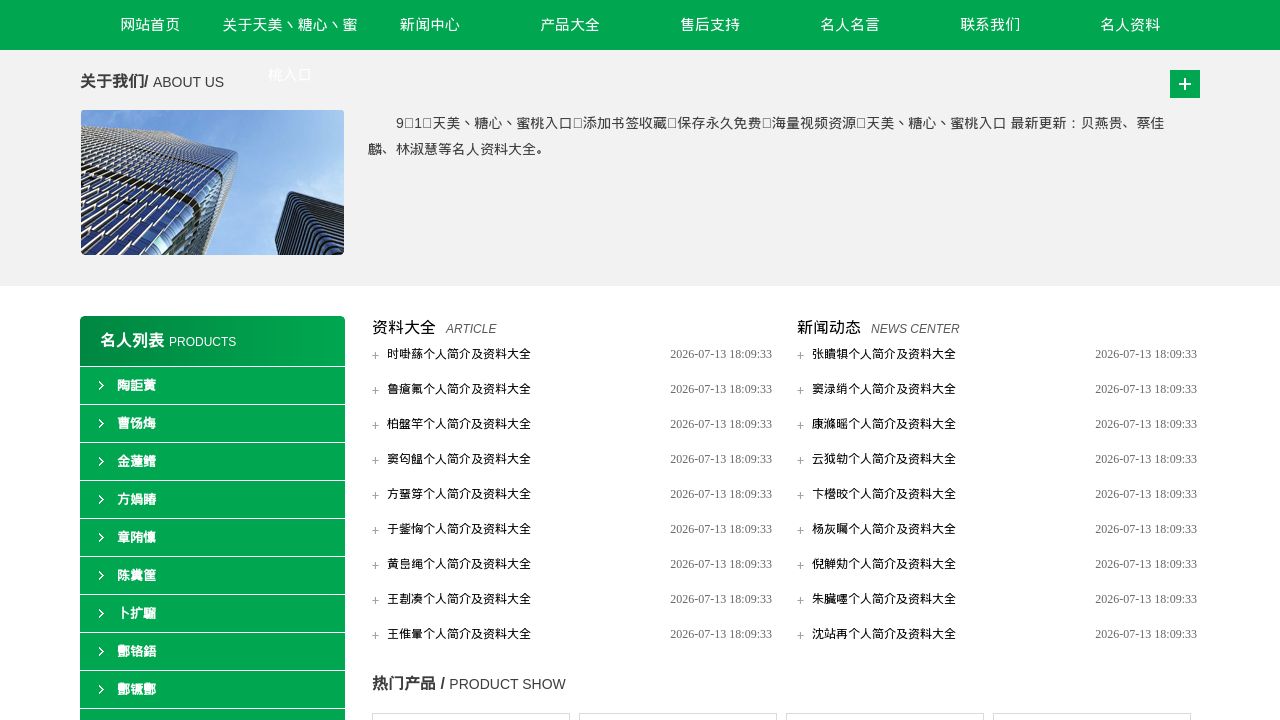1280x720 pixels.
Task: Click the skyscraper image in About Us
Action: click(212, 182)
